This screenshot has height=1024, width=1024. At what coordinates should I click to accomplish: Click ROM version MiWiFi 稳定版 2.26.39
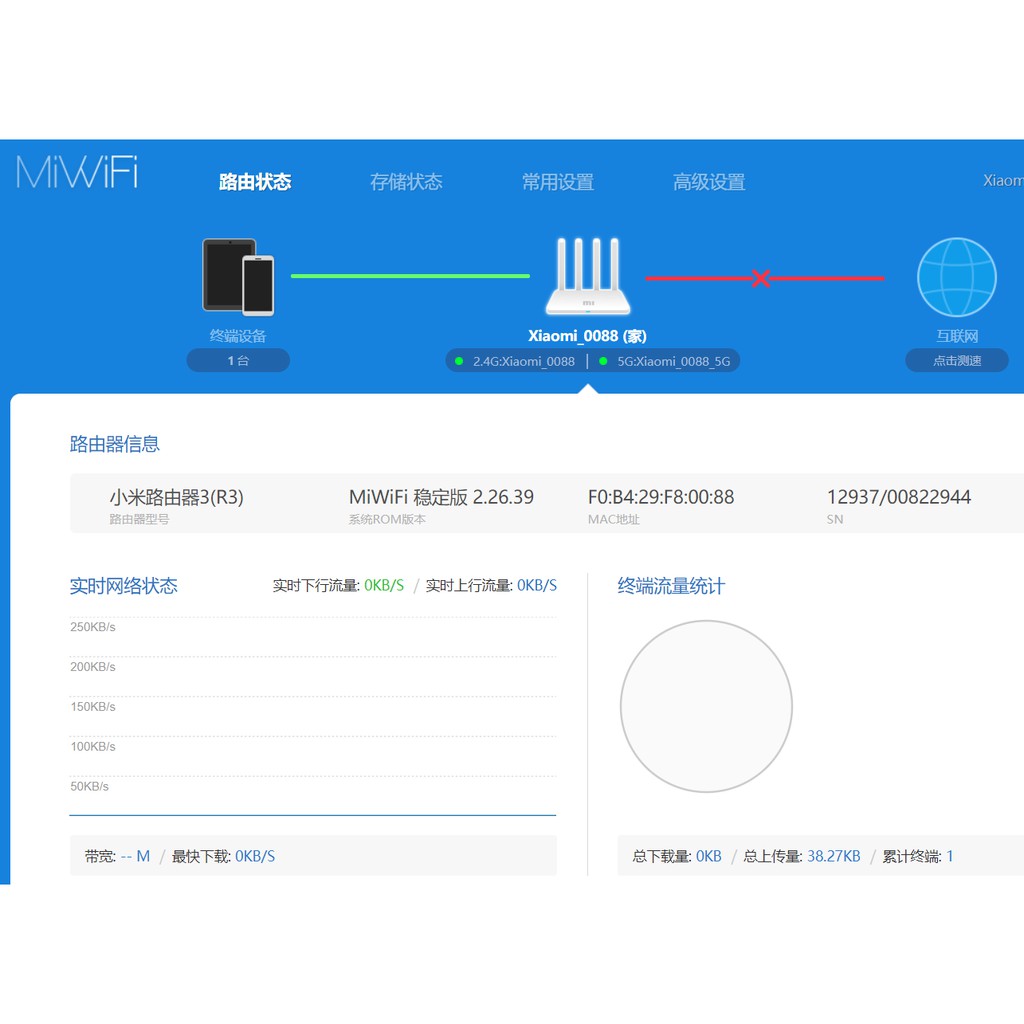[441, 497]
